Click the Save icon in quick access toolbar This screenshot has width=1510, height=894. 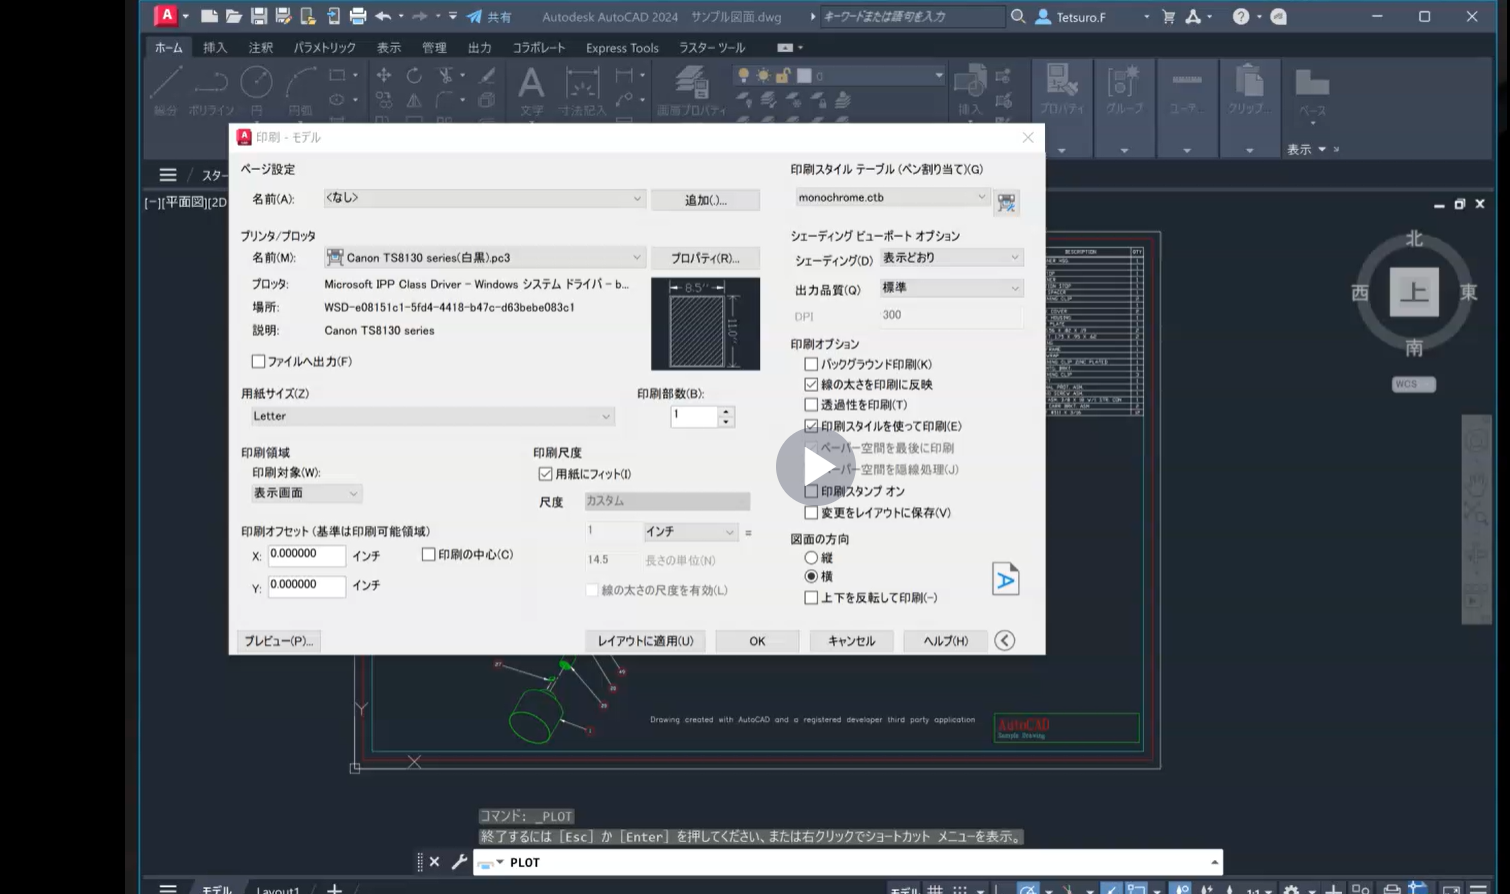pyautogui.click(x=258, y=16)
